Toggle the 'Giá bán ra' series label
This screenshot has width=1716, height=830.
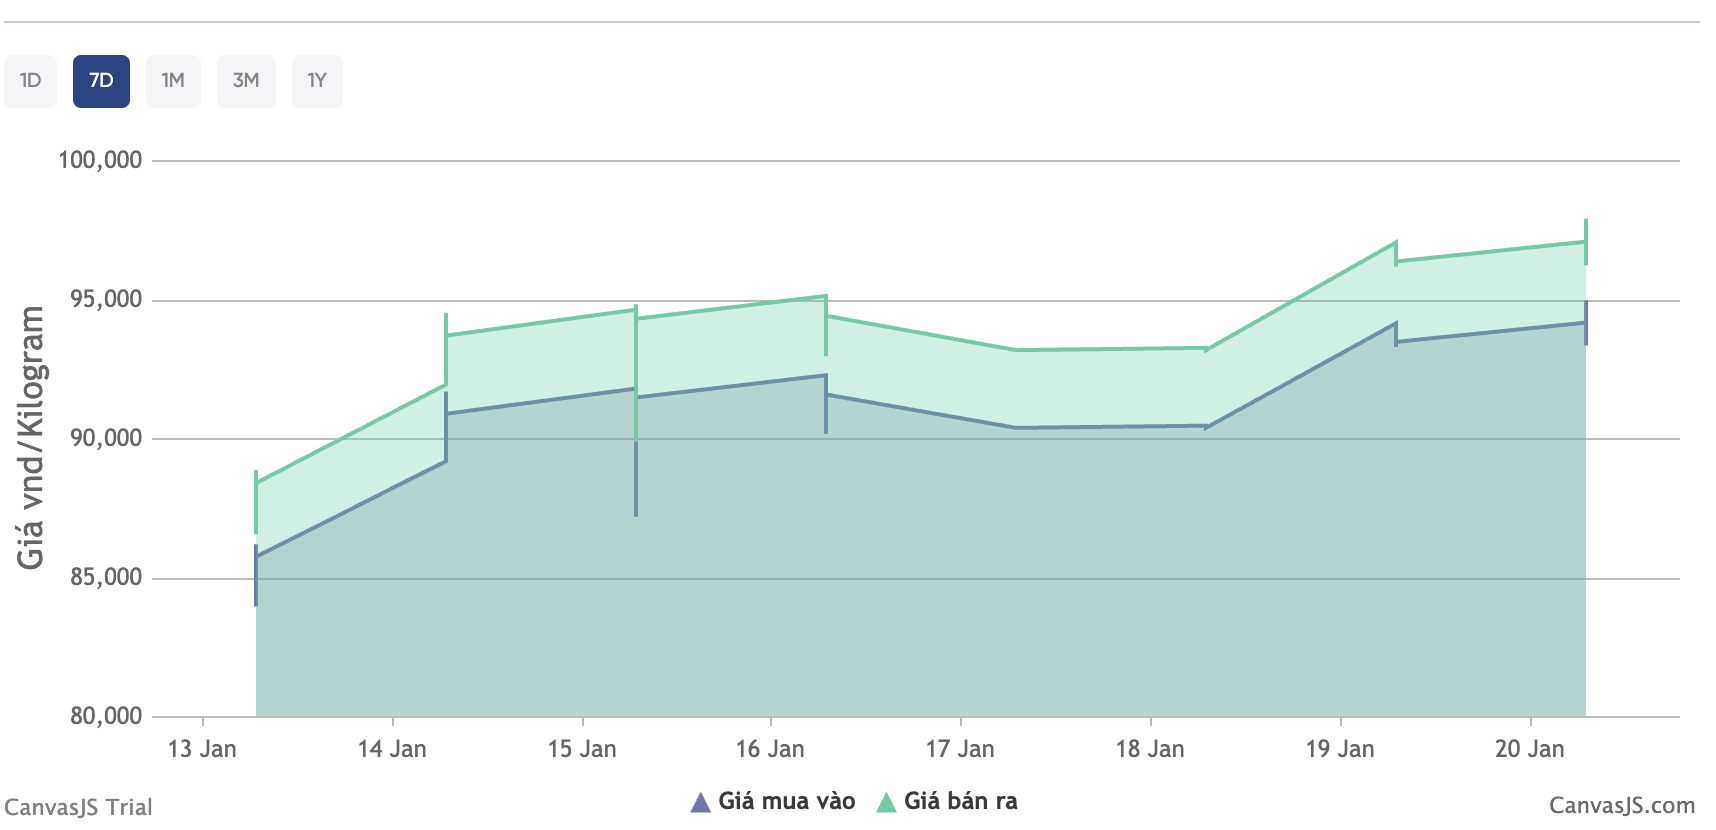960,801
